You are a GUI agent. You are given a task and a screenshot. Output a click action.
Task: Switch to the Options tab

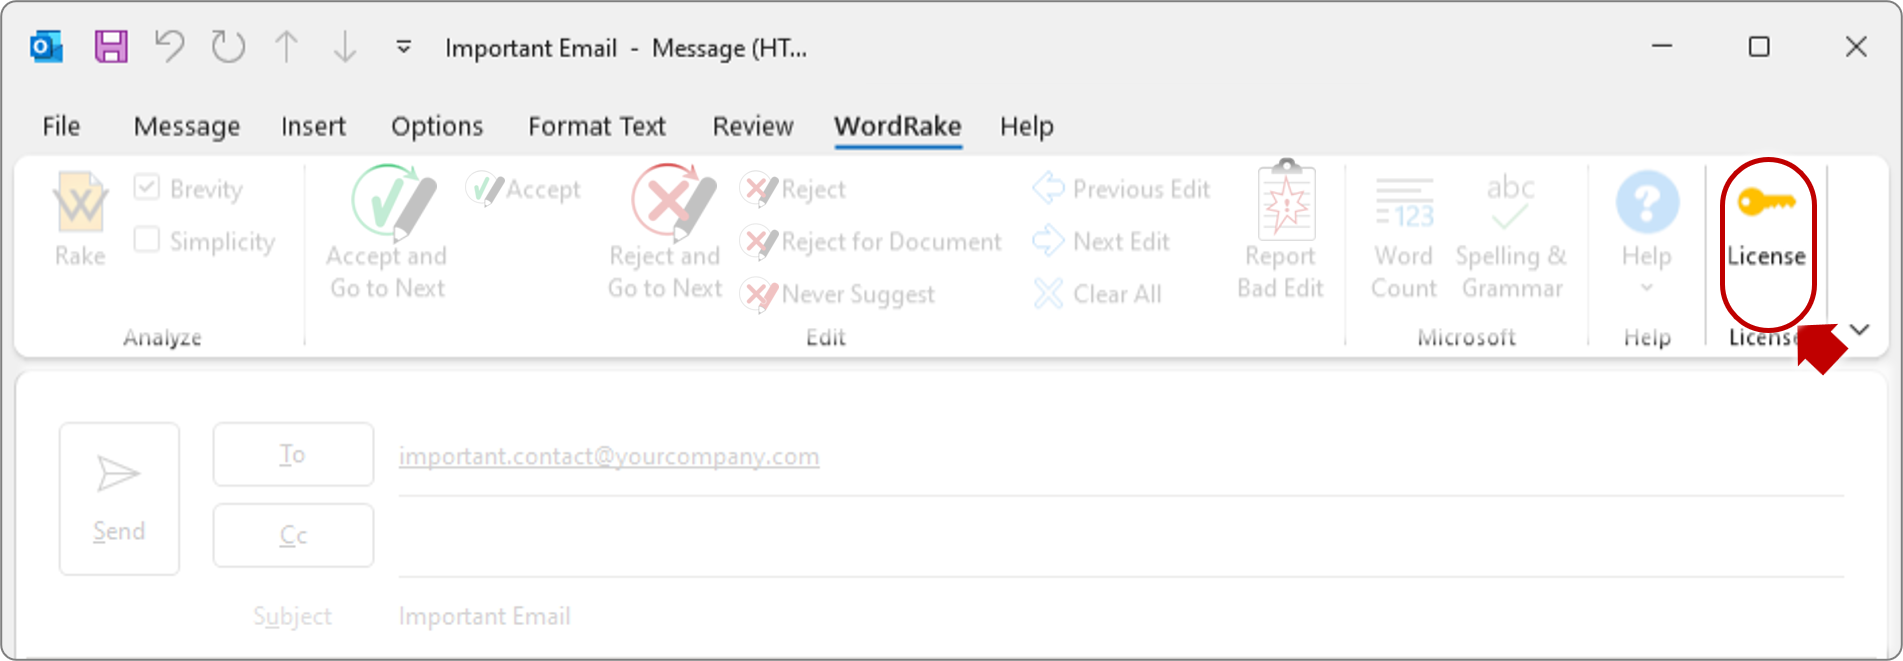pos(437,126)
